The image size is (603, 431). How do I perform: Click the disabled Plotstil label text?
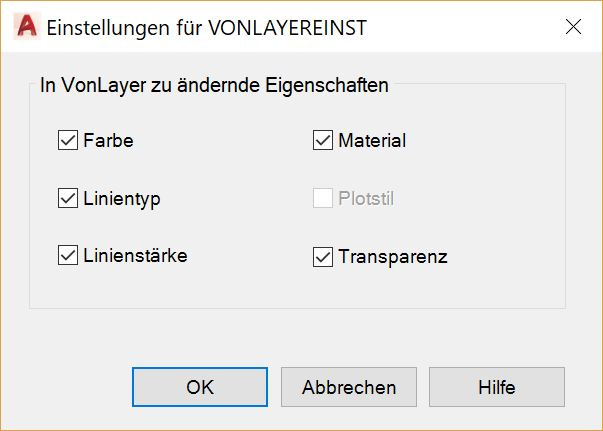click(x=366, y=198)
